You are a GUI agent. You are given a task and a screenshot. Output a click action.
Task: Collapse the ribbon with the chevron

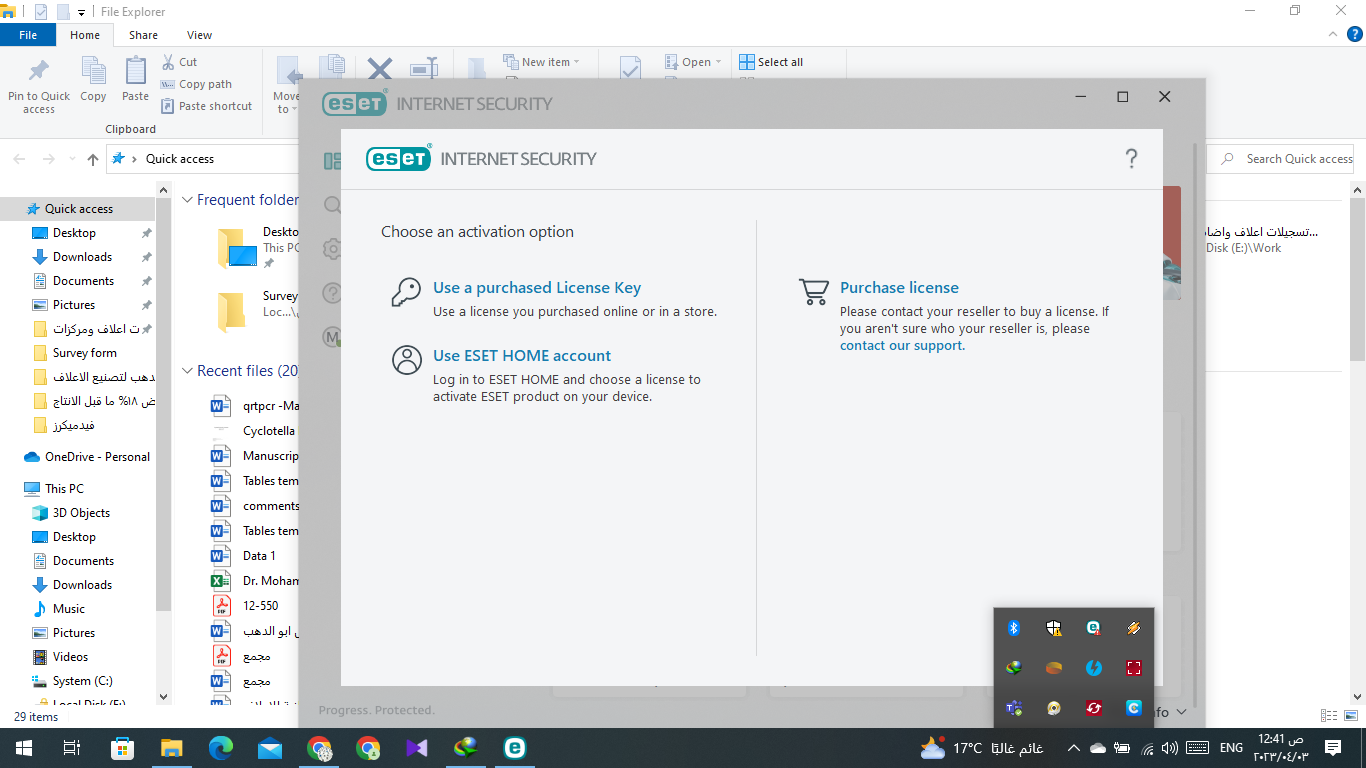coord(1331,35)
